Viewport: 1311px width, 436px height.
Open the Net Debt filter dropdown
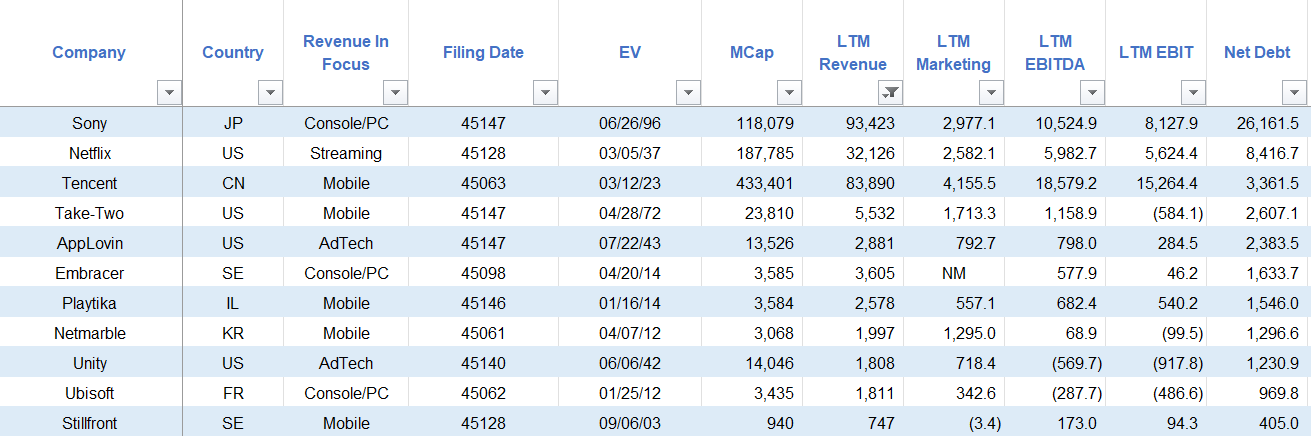(1294, 93)
